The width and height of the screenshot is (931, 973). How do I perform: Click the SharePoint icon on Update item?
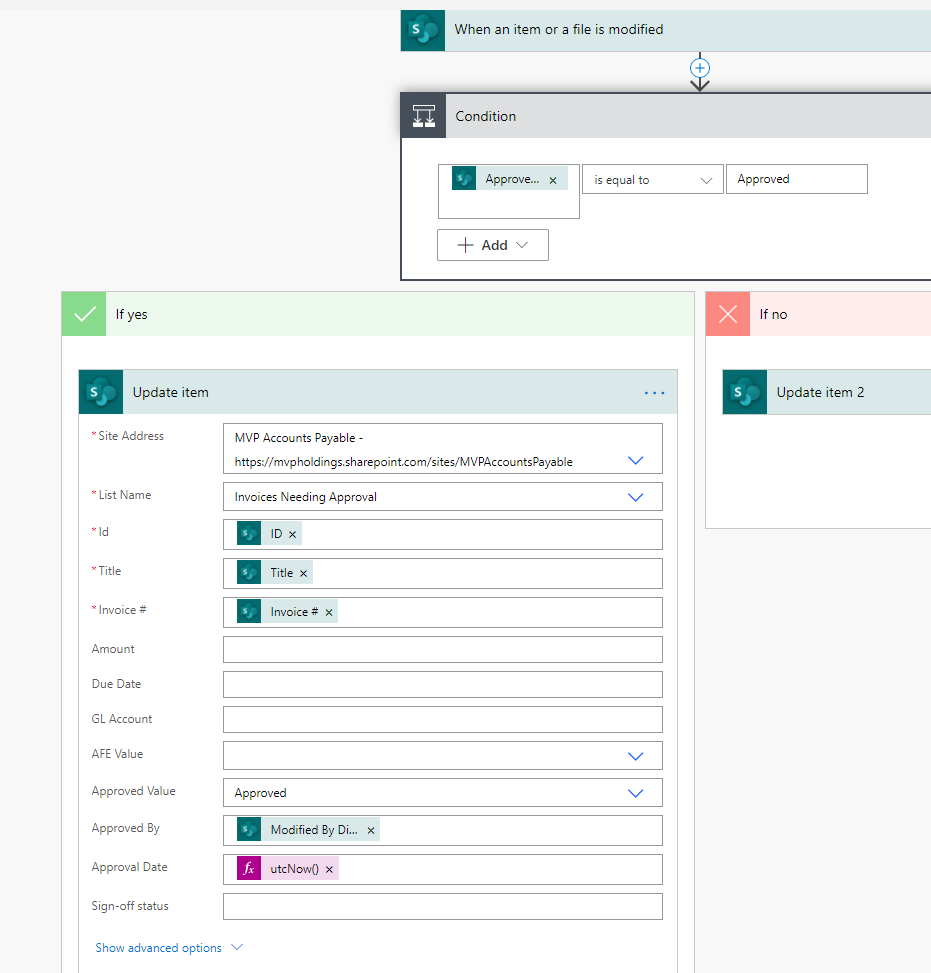(100, 391)
